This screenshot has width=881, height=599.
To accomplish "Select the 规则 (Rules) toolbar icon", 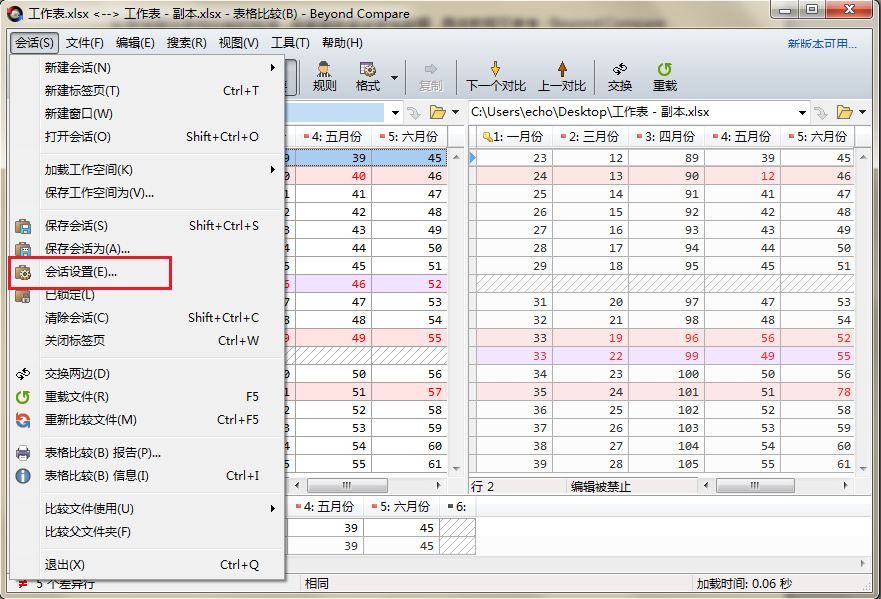I will (x=323, y=76).
